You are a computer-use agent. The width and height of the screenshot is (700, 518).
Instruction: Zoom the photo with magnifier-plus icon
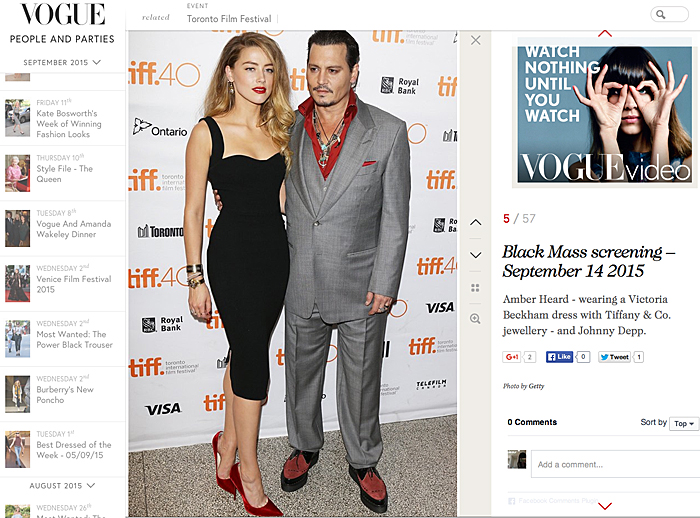475,319
